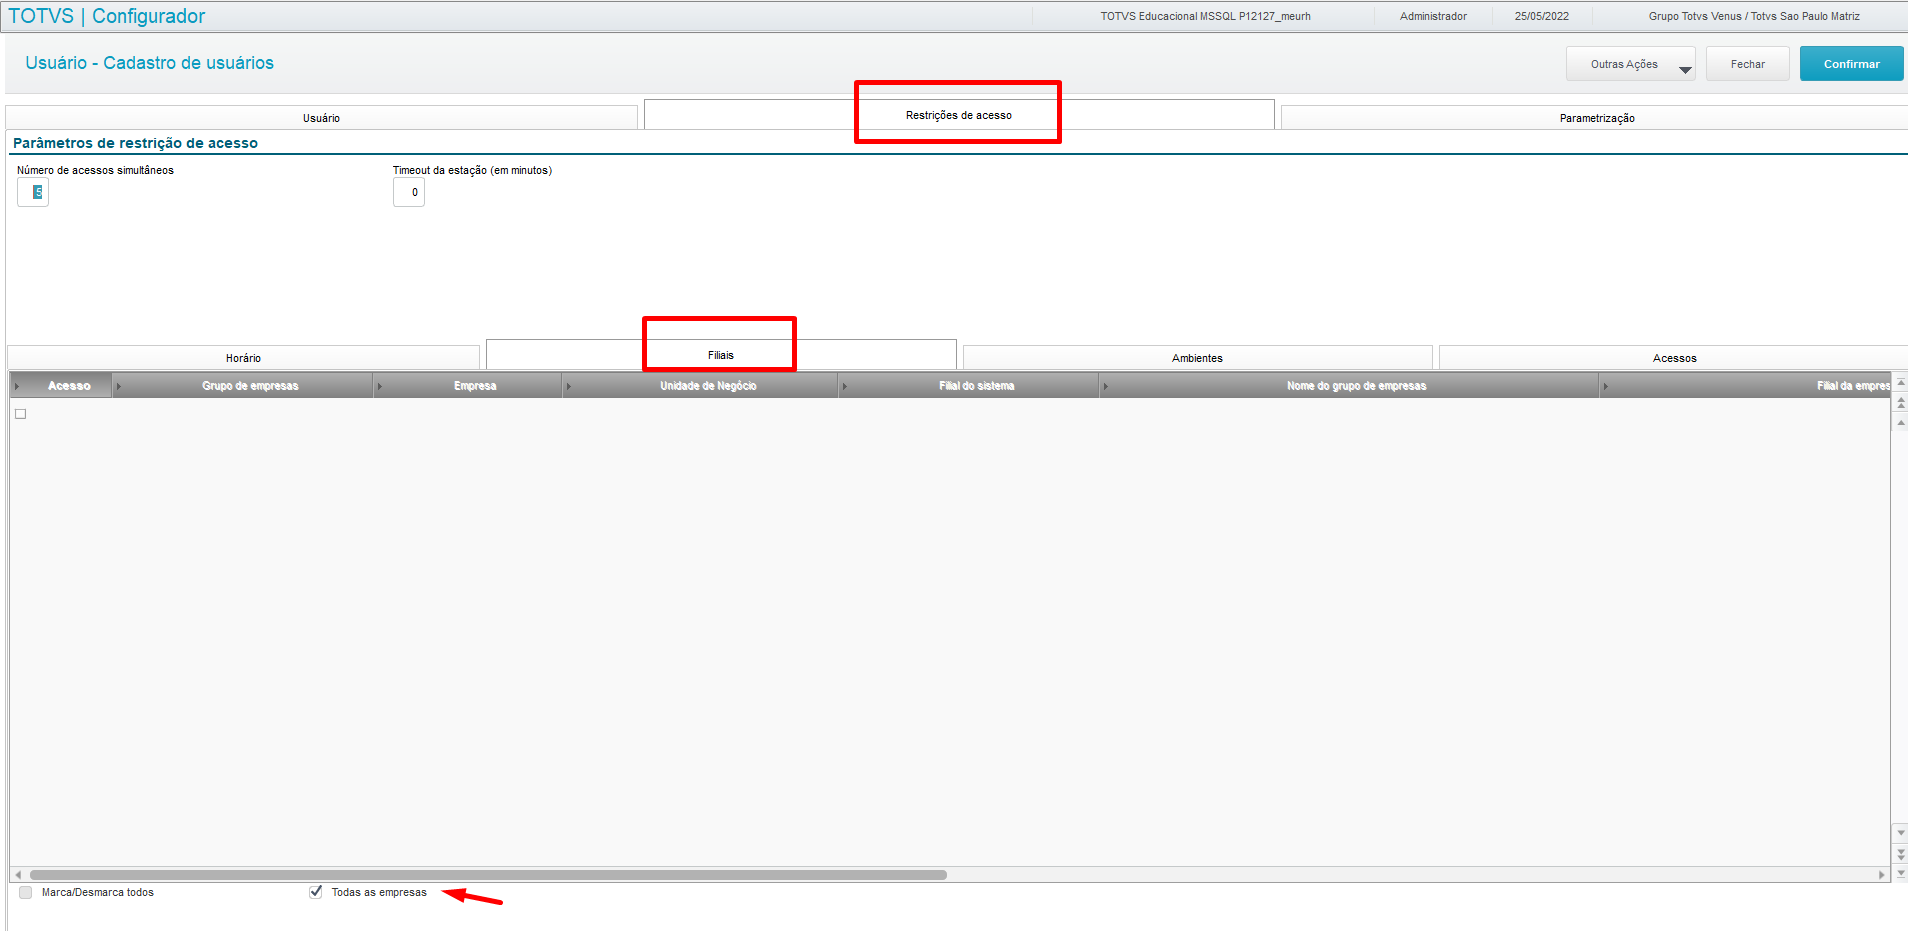Open the Ambientes sub-tab
Screen dimensions: 1908x931
click(1197, 358)
